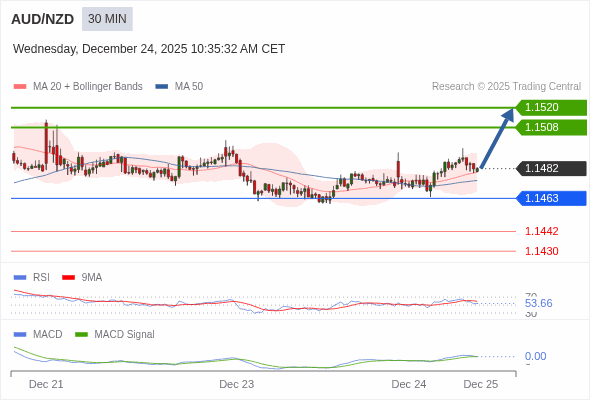Click the Dec 24 date axis label

(409, 384)
